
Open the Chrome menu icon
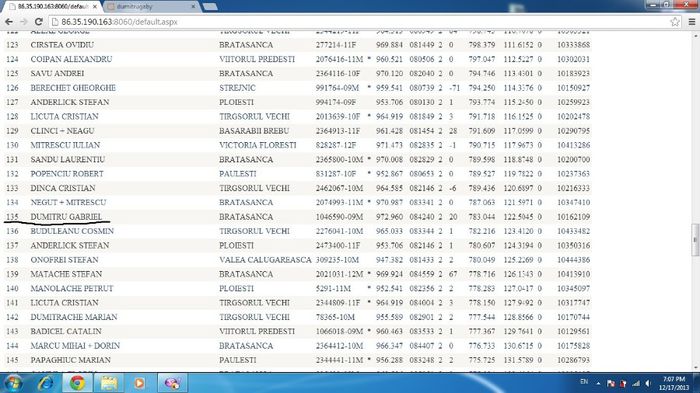tap(692, 21)
